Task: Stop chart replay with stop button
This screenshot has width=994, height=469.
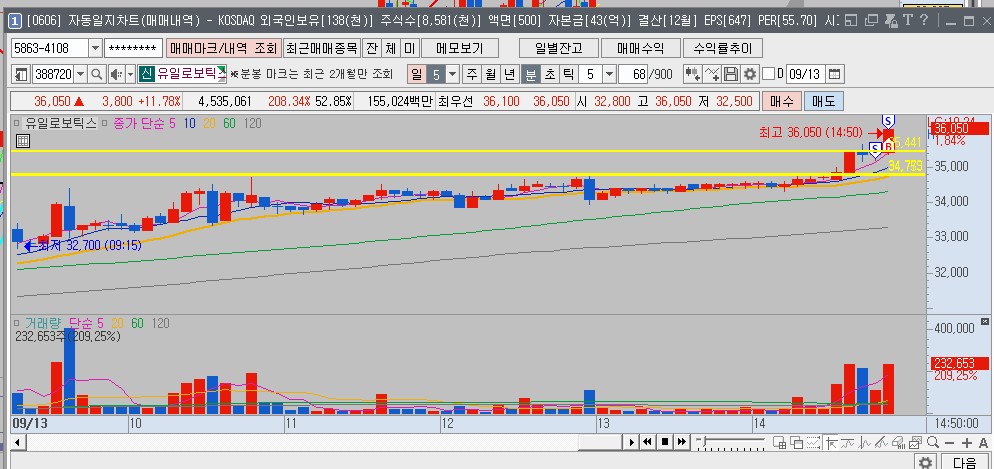Action: click(664, 442)
